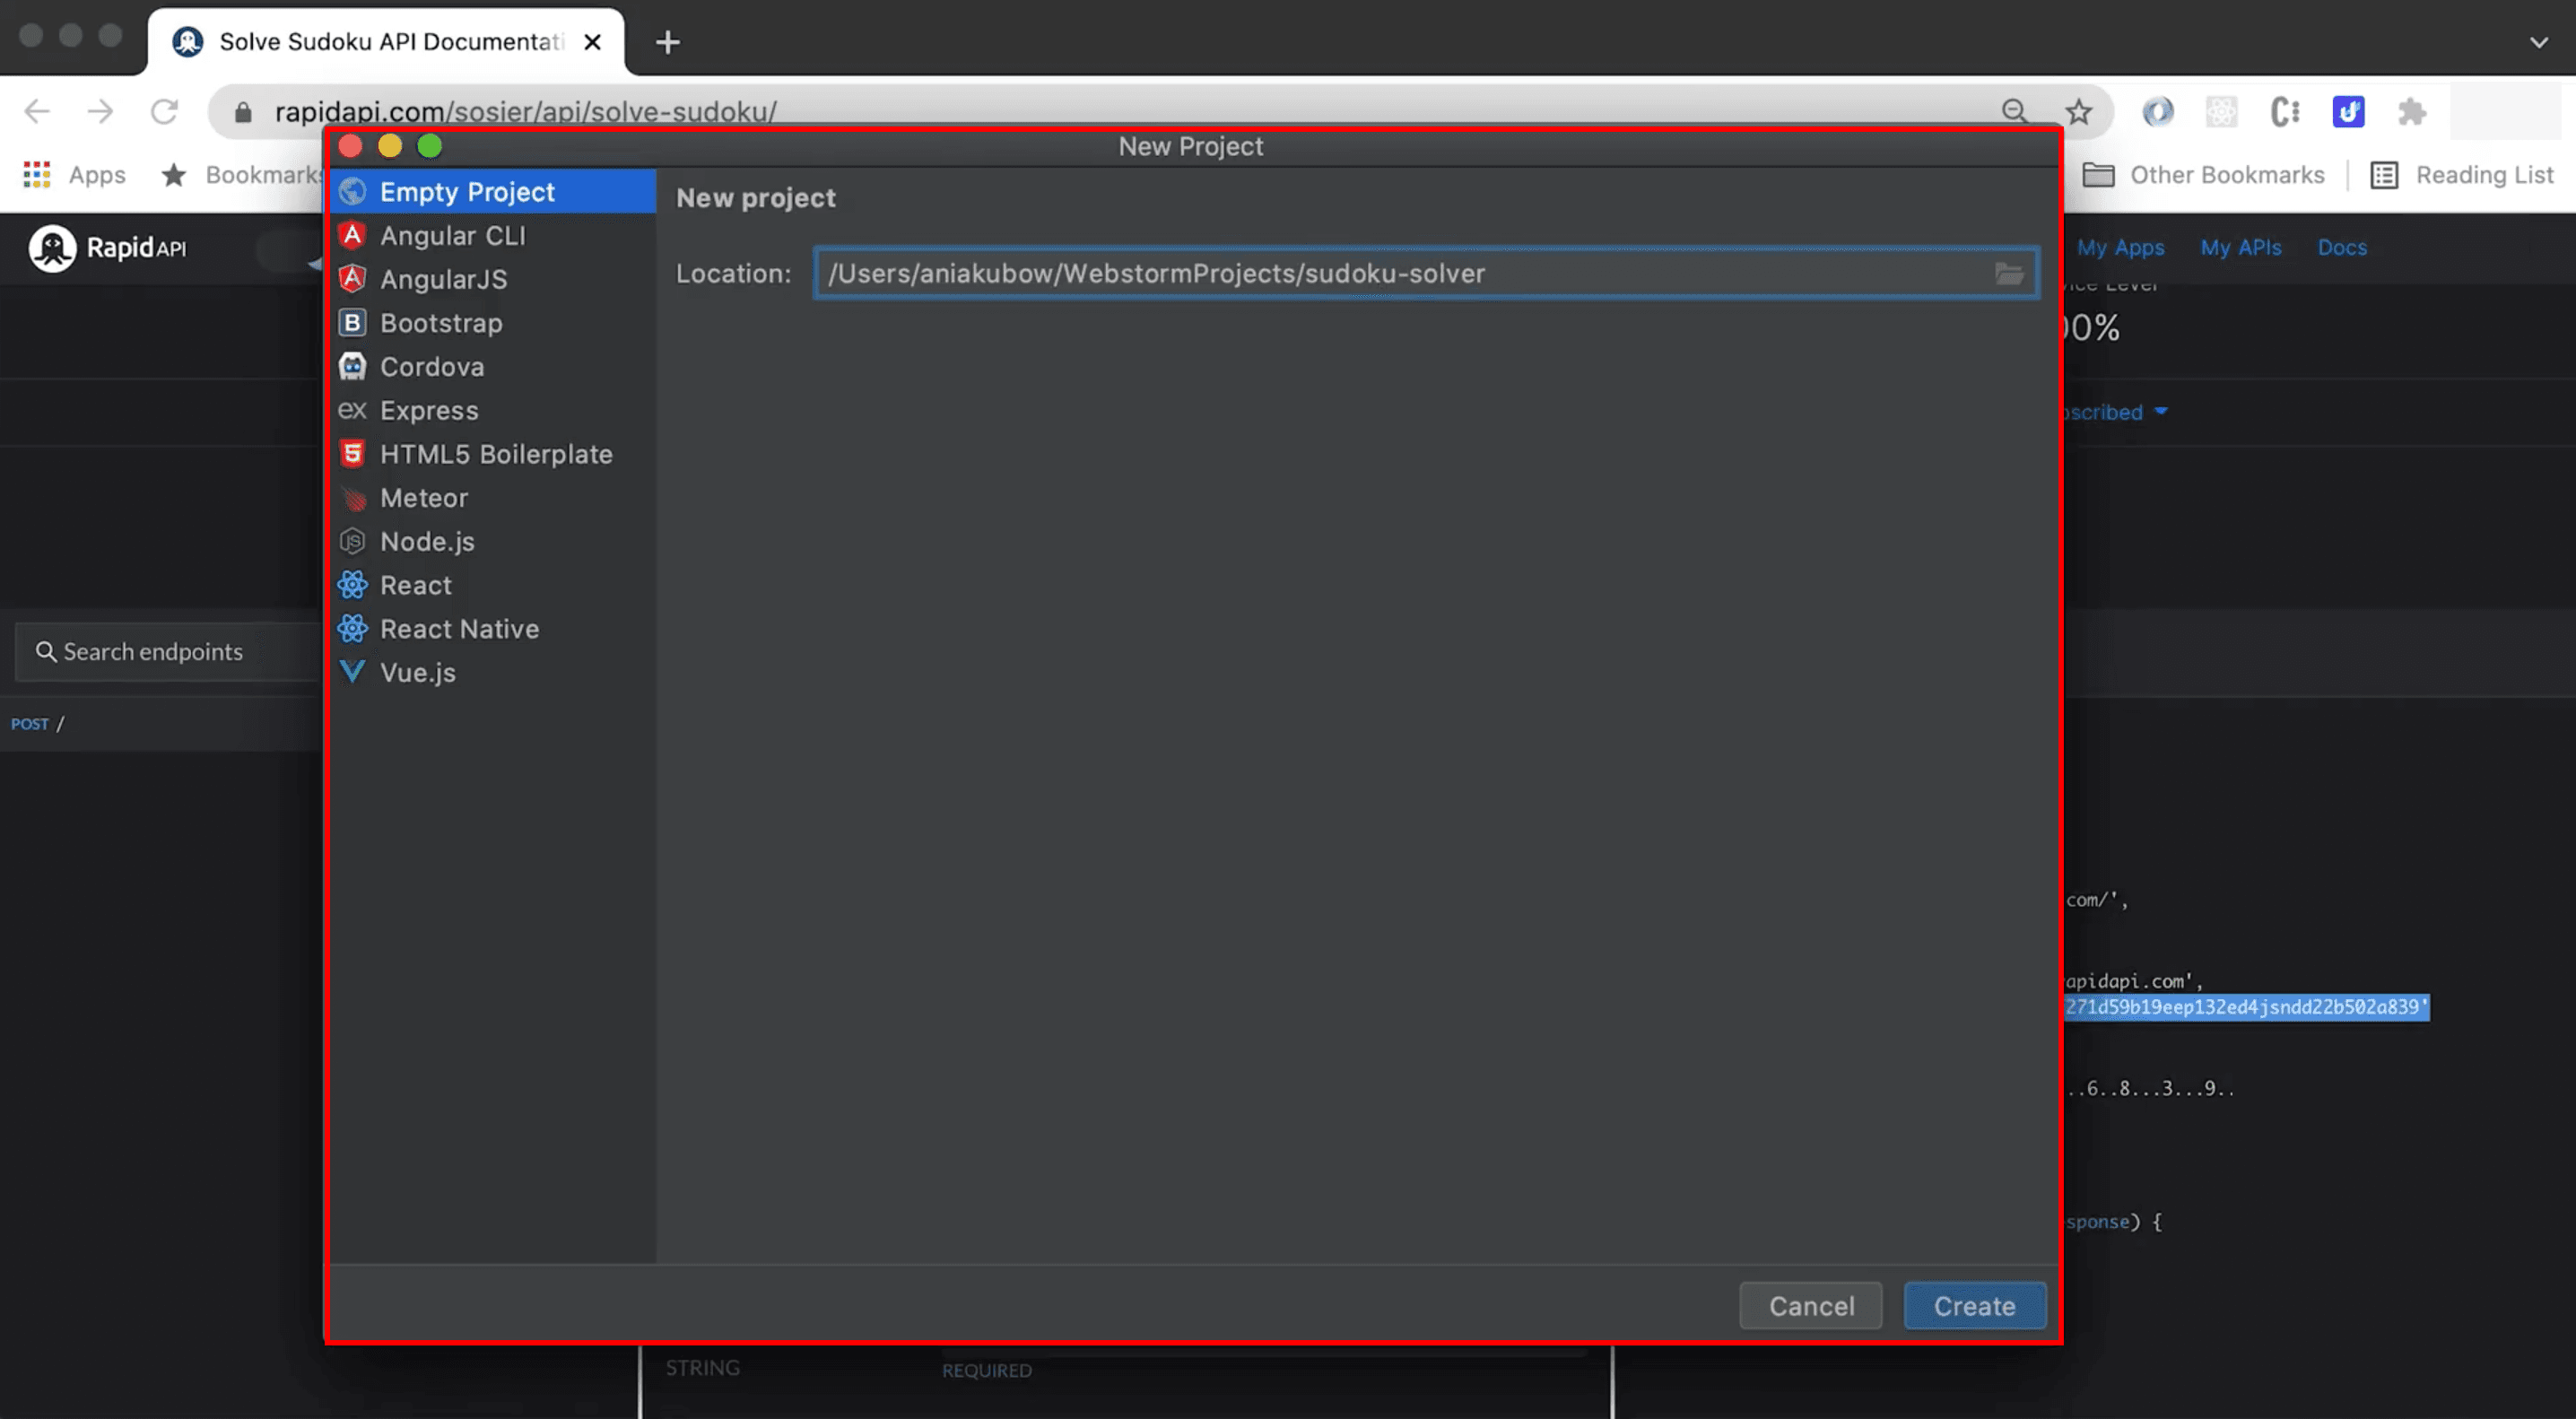Click the lock icon in address bar
Viewport: 2576px width, 1419px height.
pyautogui.click(x=242, y=112)
